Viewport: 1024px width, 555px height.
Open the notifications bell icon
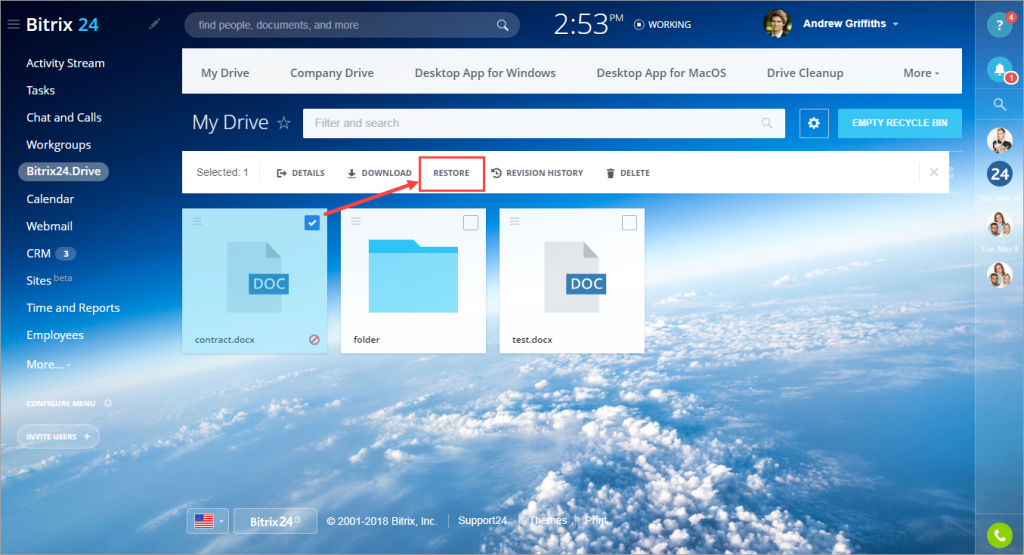click(x=999, y=69)
